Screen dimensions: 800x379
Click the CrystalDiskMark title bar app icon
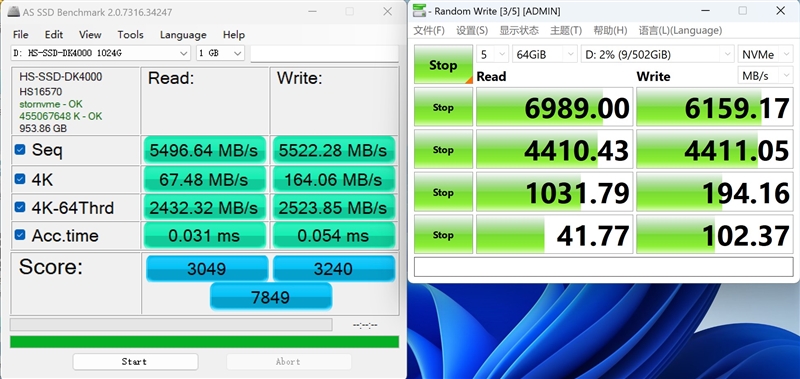click(419, 11)
